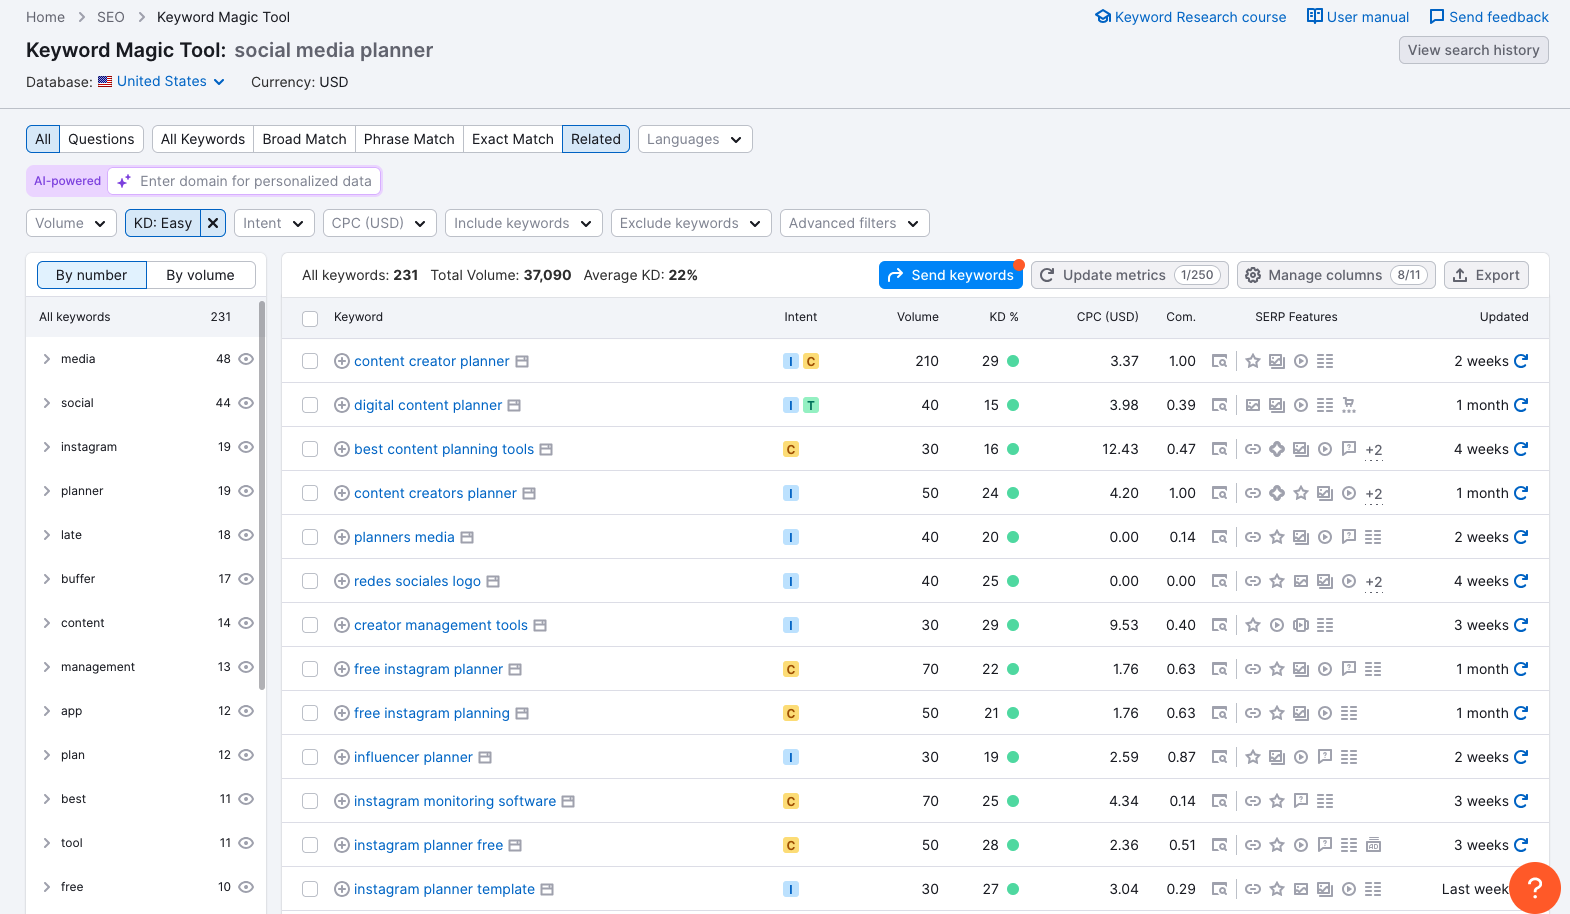Viewport: 1570px width, 914px height.
Task: View SERP magnifier for creator management tools
Action: coord(1219,625)
